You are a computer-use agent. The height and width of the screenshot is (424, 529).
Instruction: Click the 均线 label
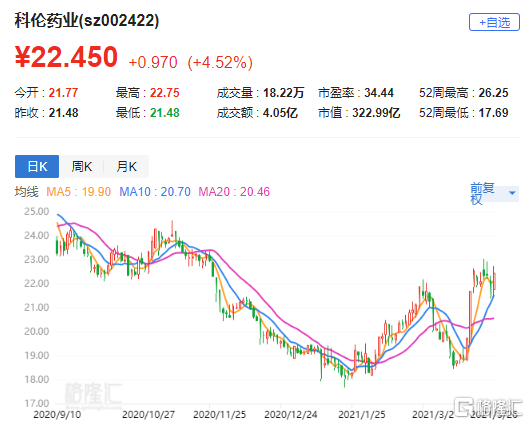27,192
